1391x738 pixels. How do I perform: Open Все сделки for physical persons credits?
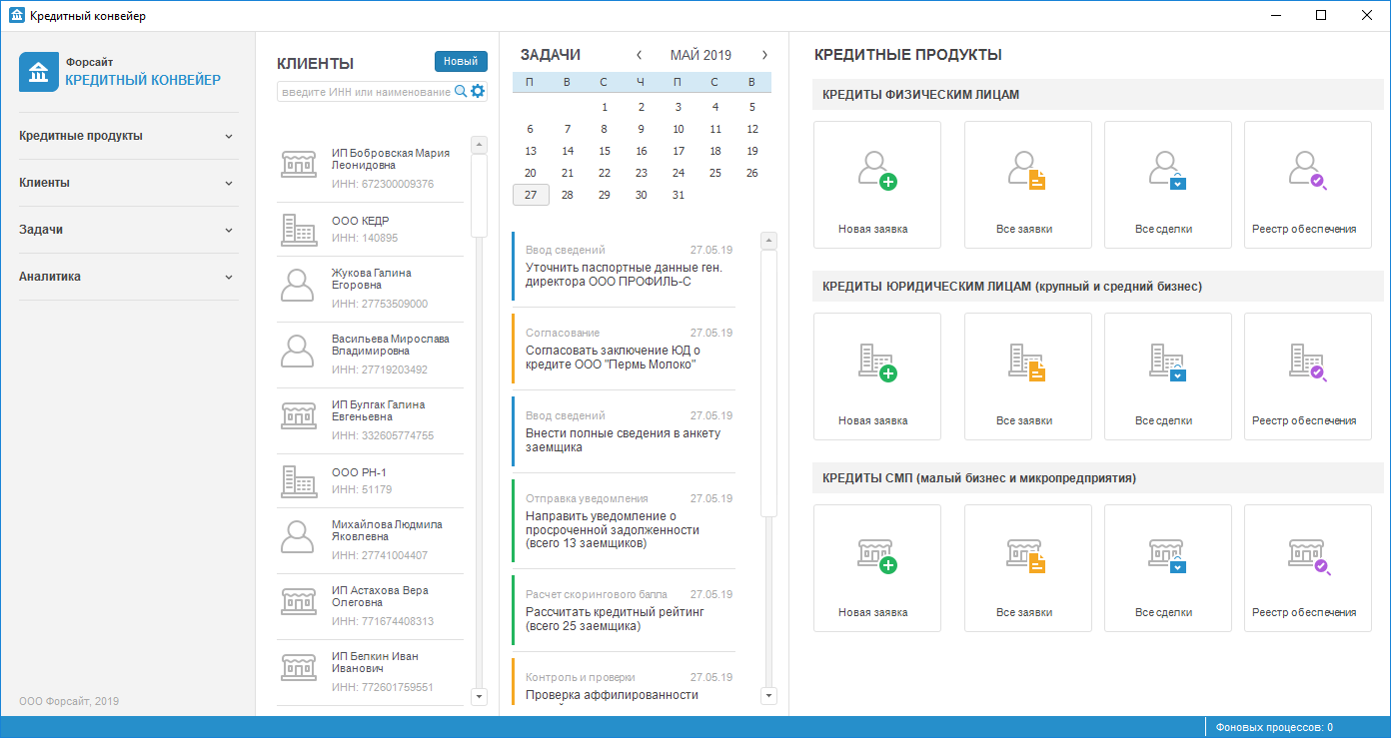click(x=1167, y=185)
